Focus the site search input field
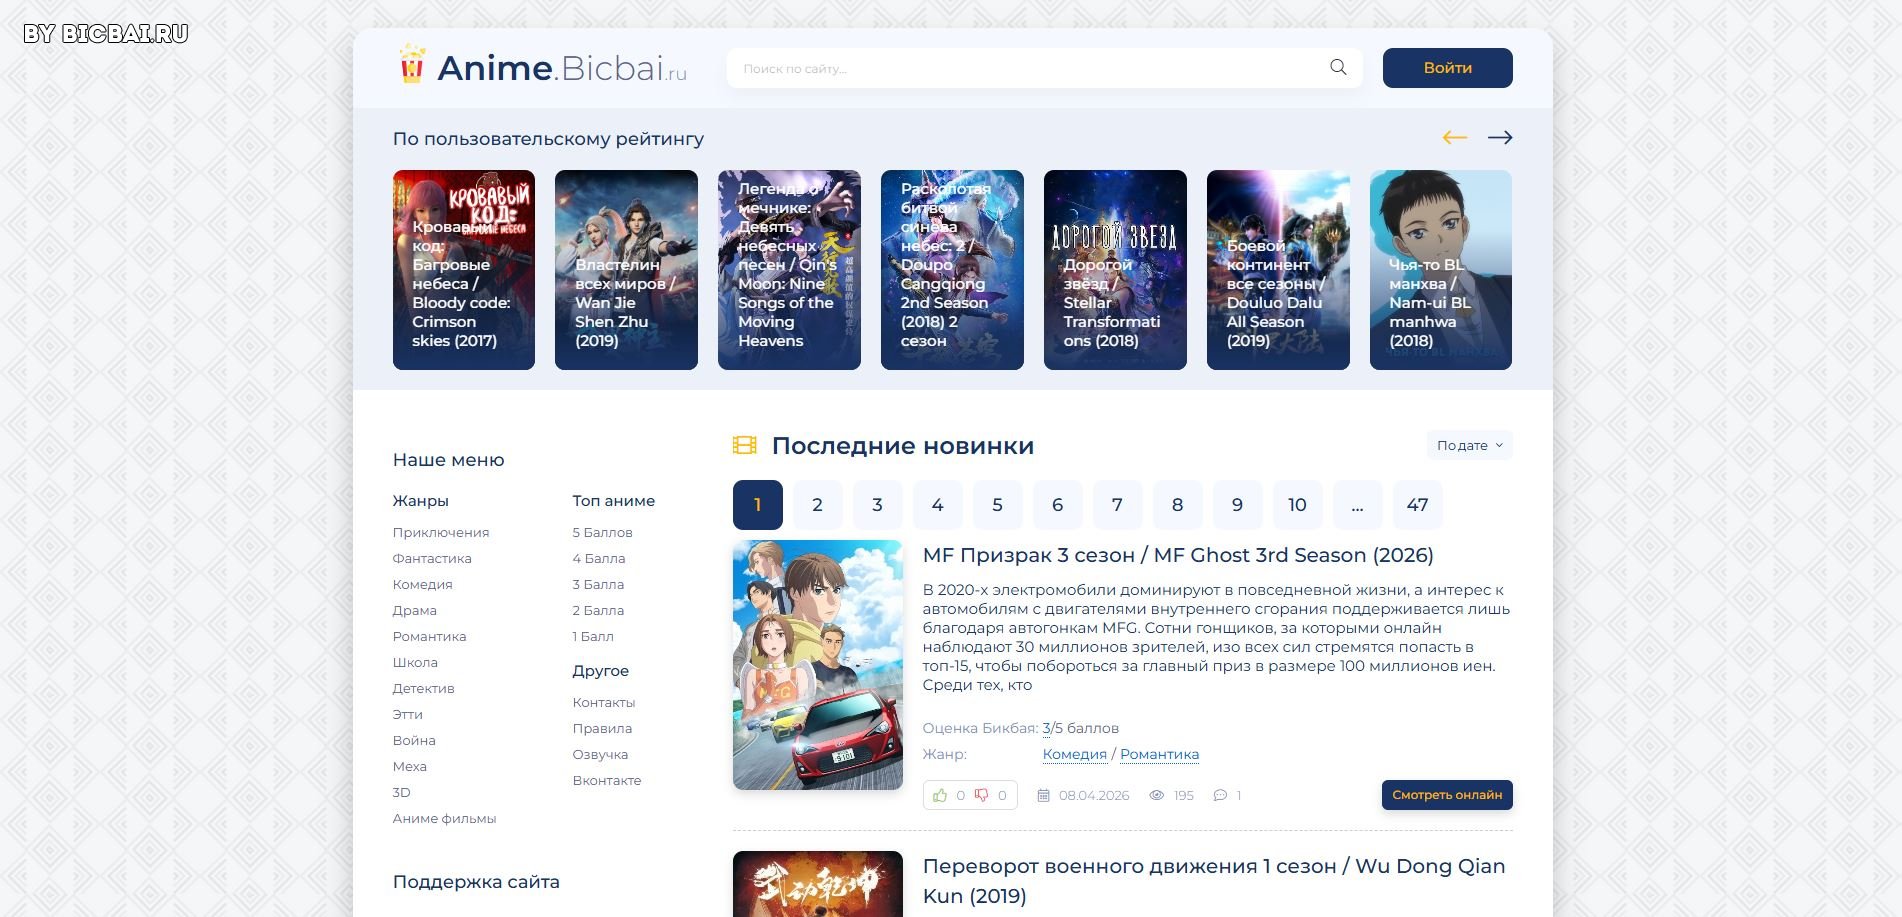 point(1030,69)
